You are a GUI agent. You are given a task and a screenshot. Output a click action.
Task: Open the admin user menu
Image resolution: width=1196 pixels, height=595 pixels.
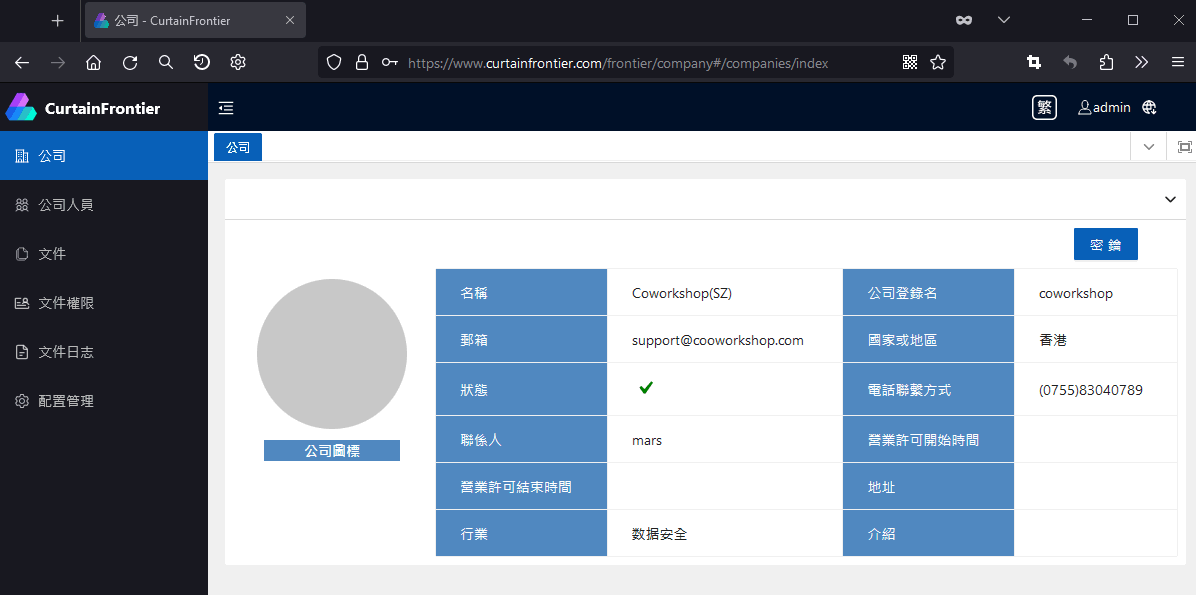click(x=1104, y=108)
